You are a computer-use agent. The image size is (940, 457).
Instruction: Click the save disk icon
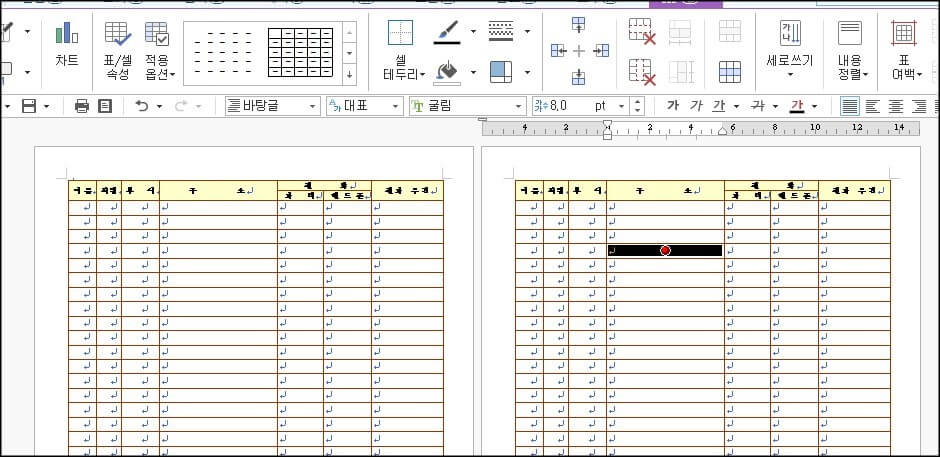(29, 107)
